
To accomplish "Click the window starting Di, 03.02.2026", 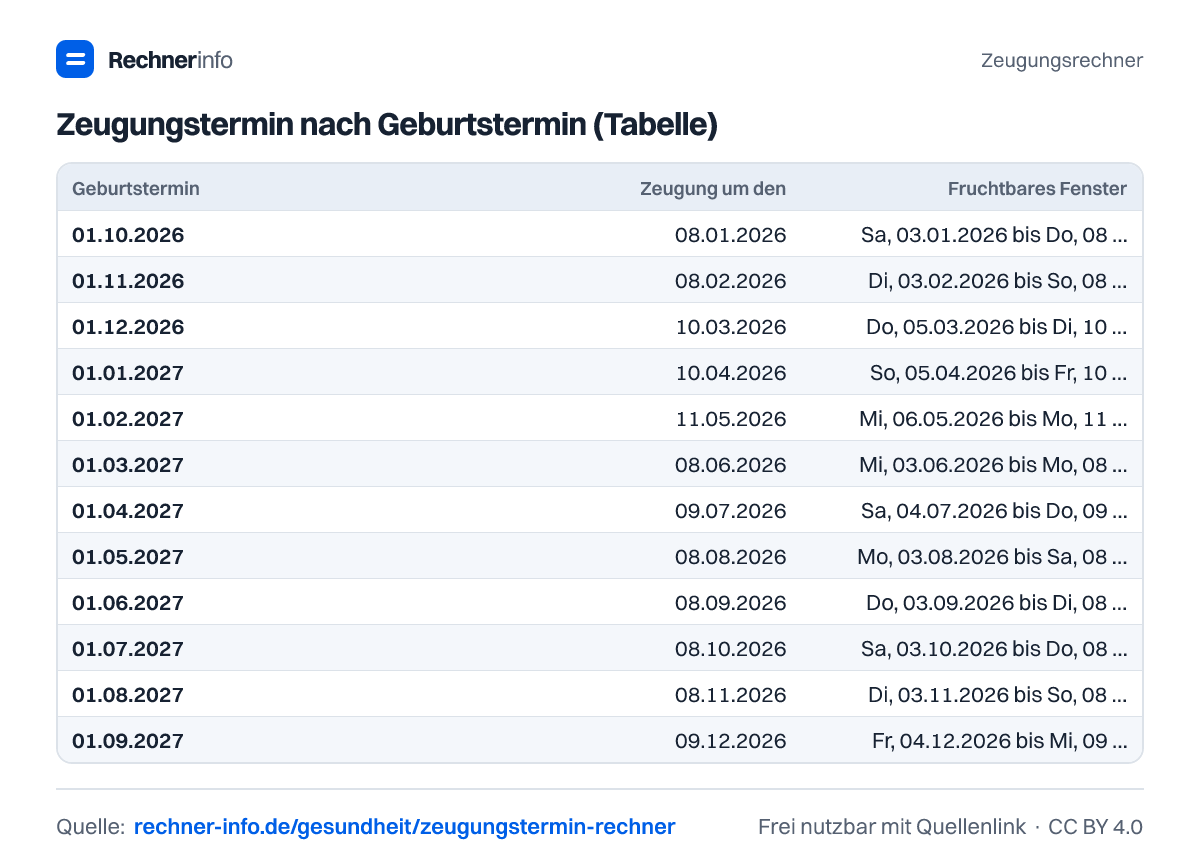I will [x=997, y=281].
